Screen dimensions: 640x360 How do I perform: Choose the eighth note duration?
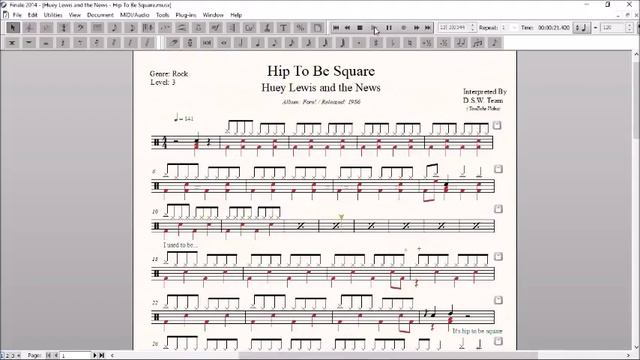tap(275, 42)
